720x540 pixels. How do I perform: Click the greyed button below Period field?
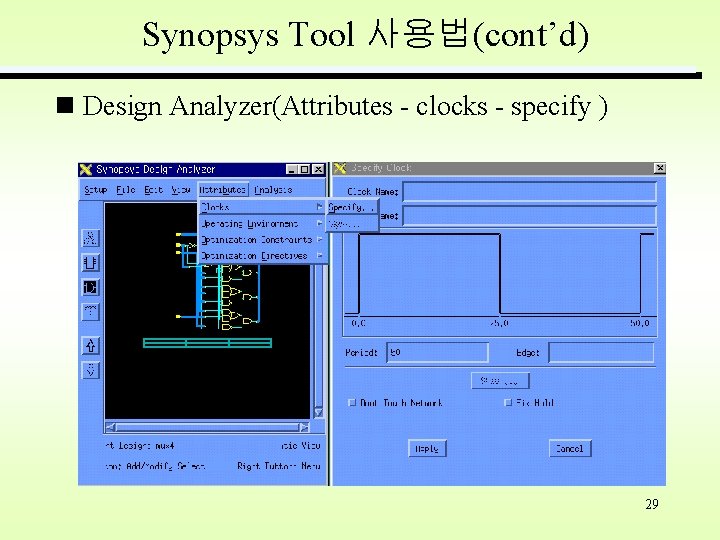coord(501,381)
